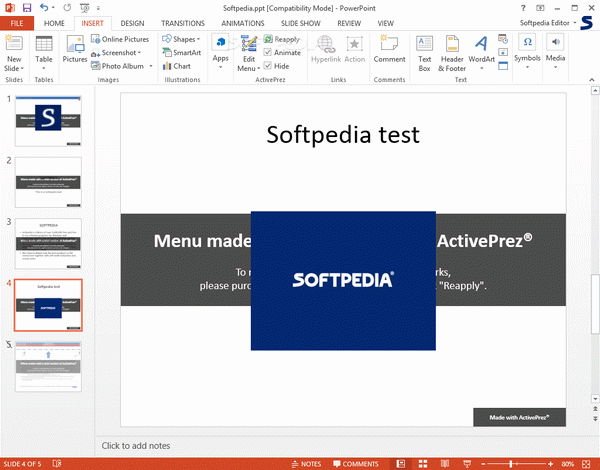Click the Table icon
The image size is (600, 470).
tap(44, 43)
